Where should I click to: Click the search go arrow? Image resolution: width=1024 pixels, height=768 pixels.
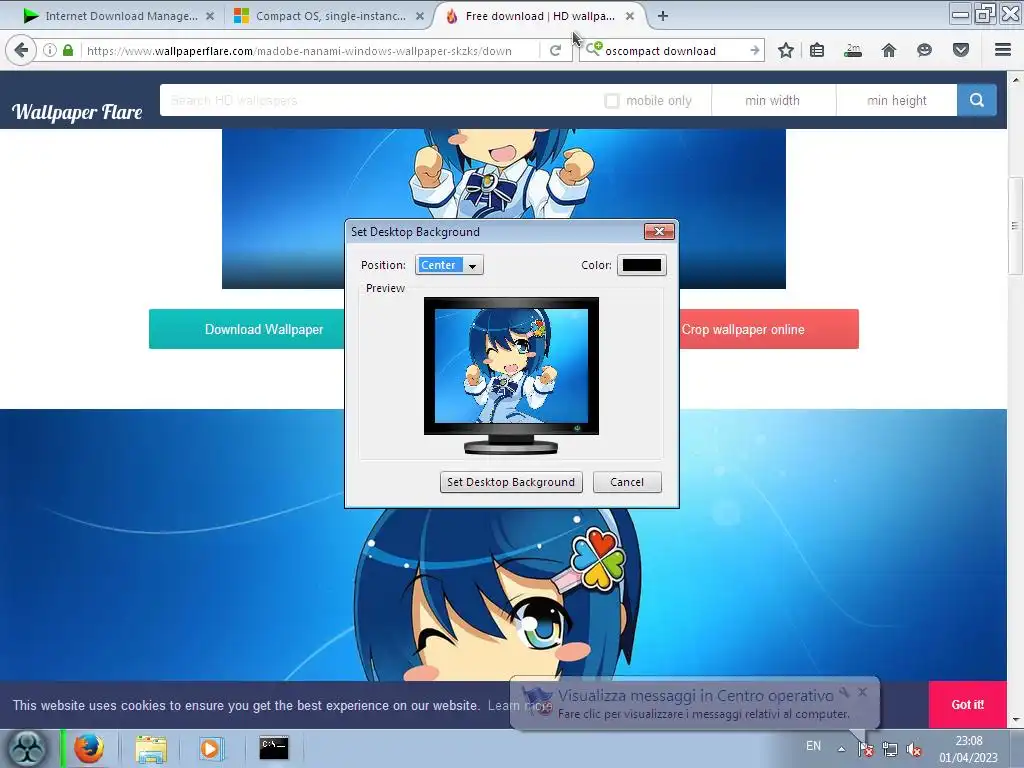[x=755, y=50]
